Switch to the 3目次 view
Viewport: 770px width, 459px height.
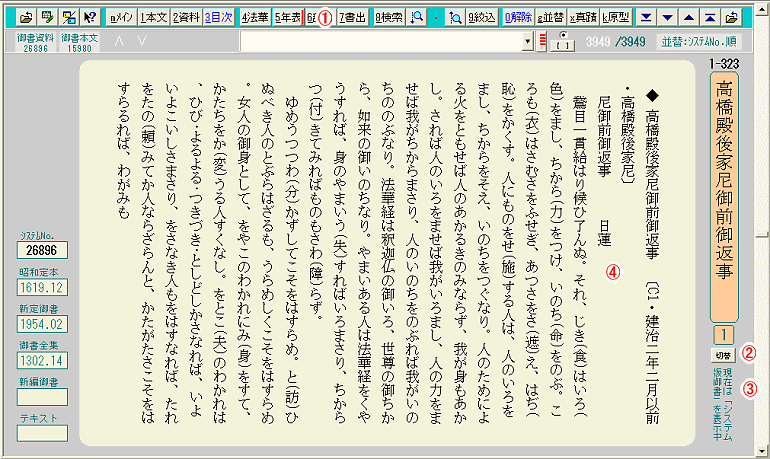click(217, 17)
